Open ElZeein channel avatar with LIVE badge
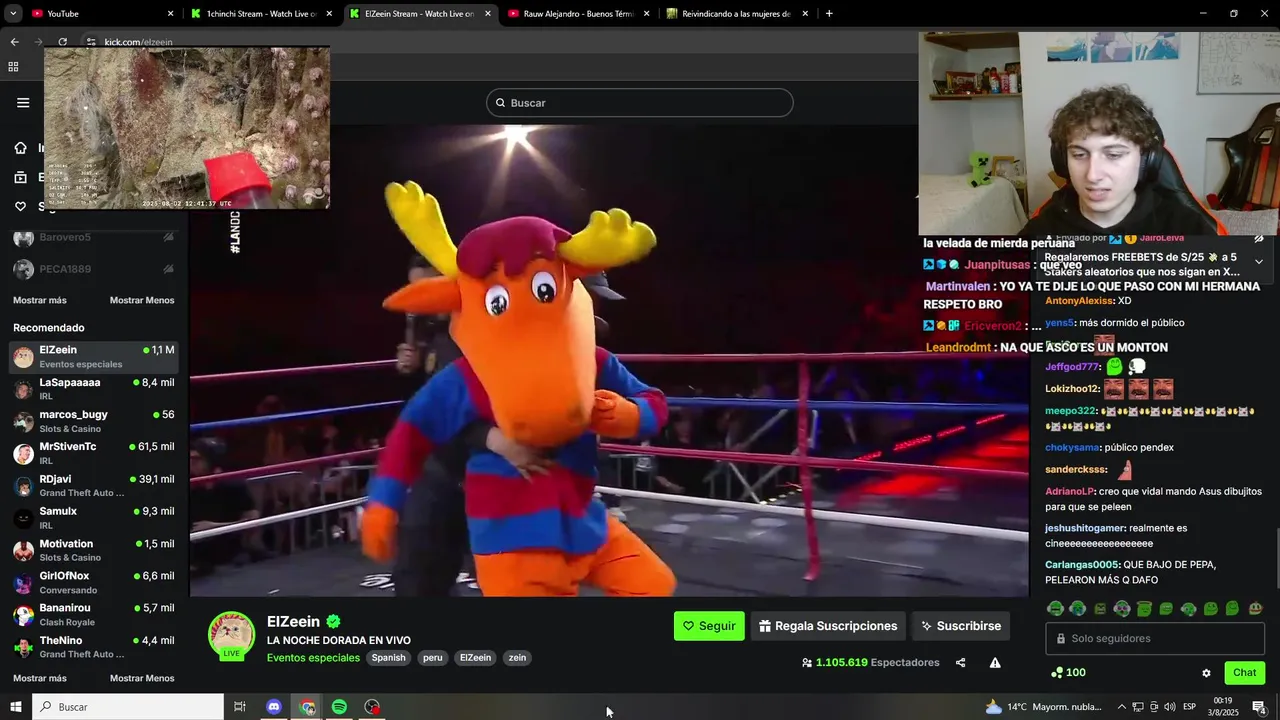1280x720 pixels. (231, 636)
